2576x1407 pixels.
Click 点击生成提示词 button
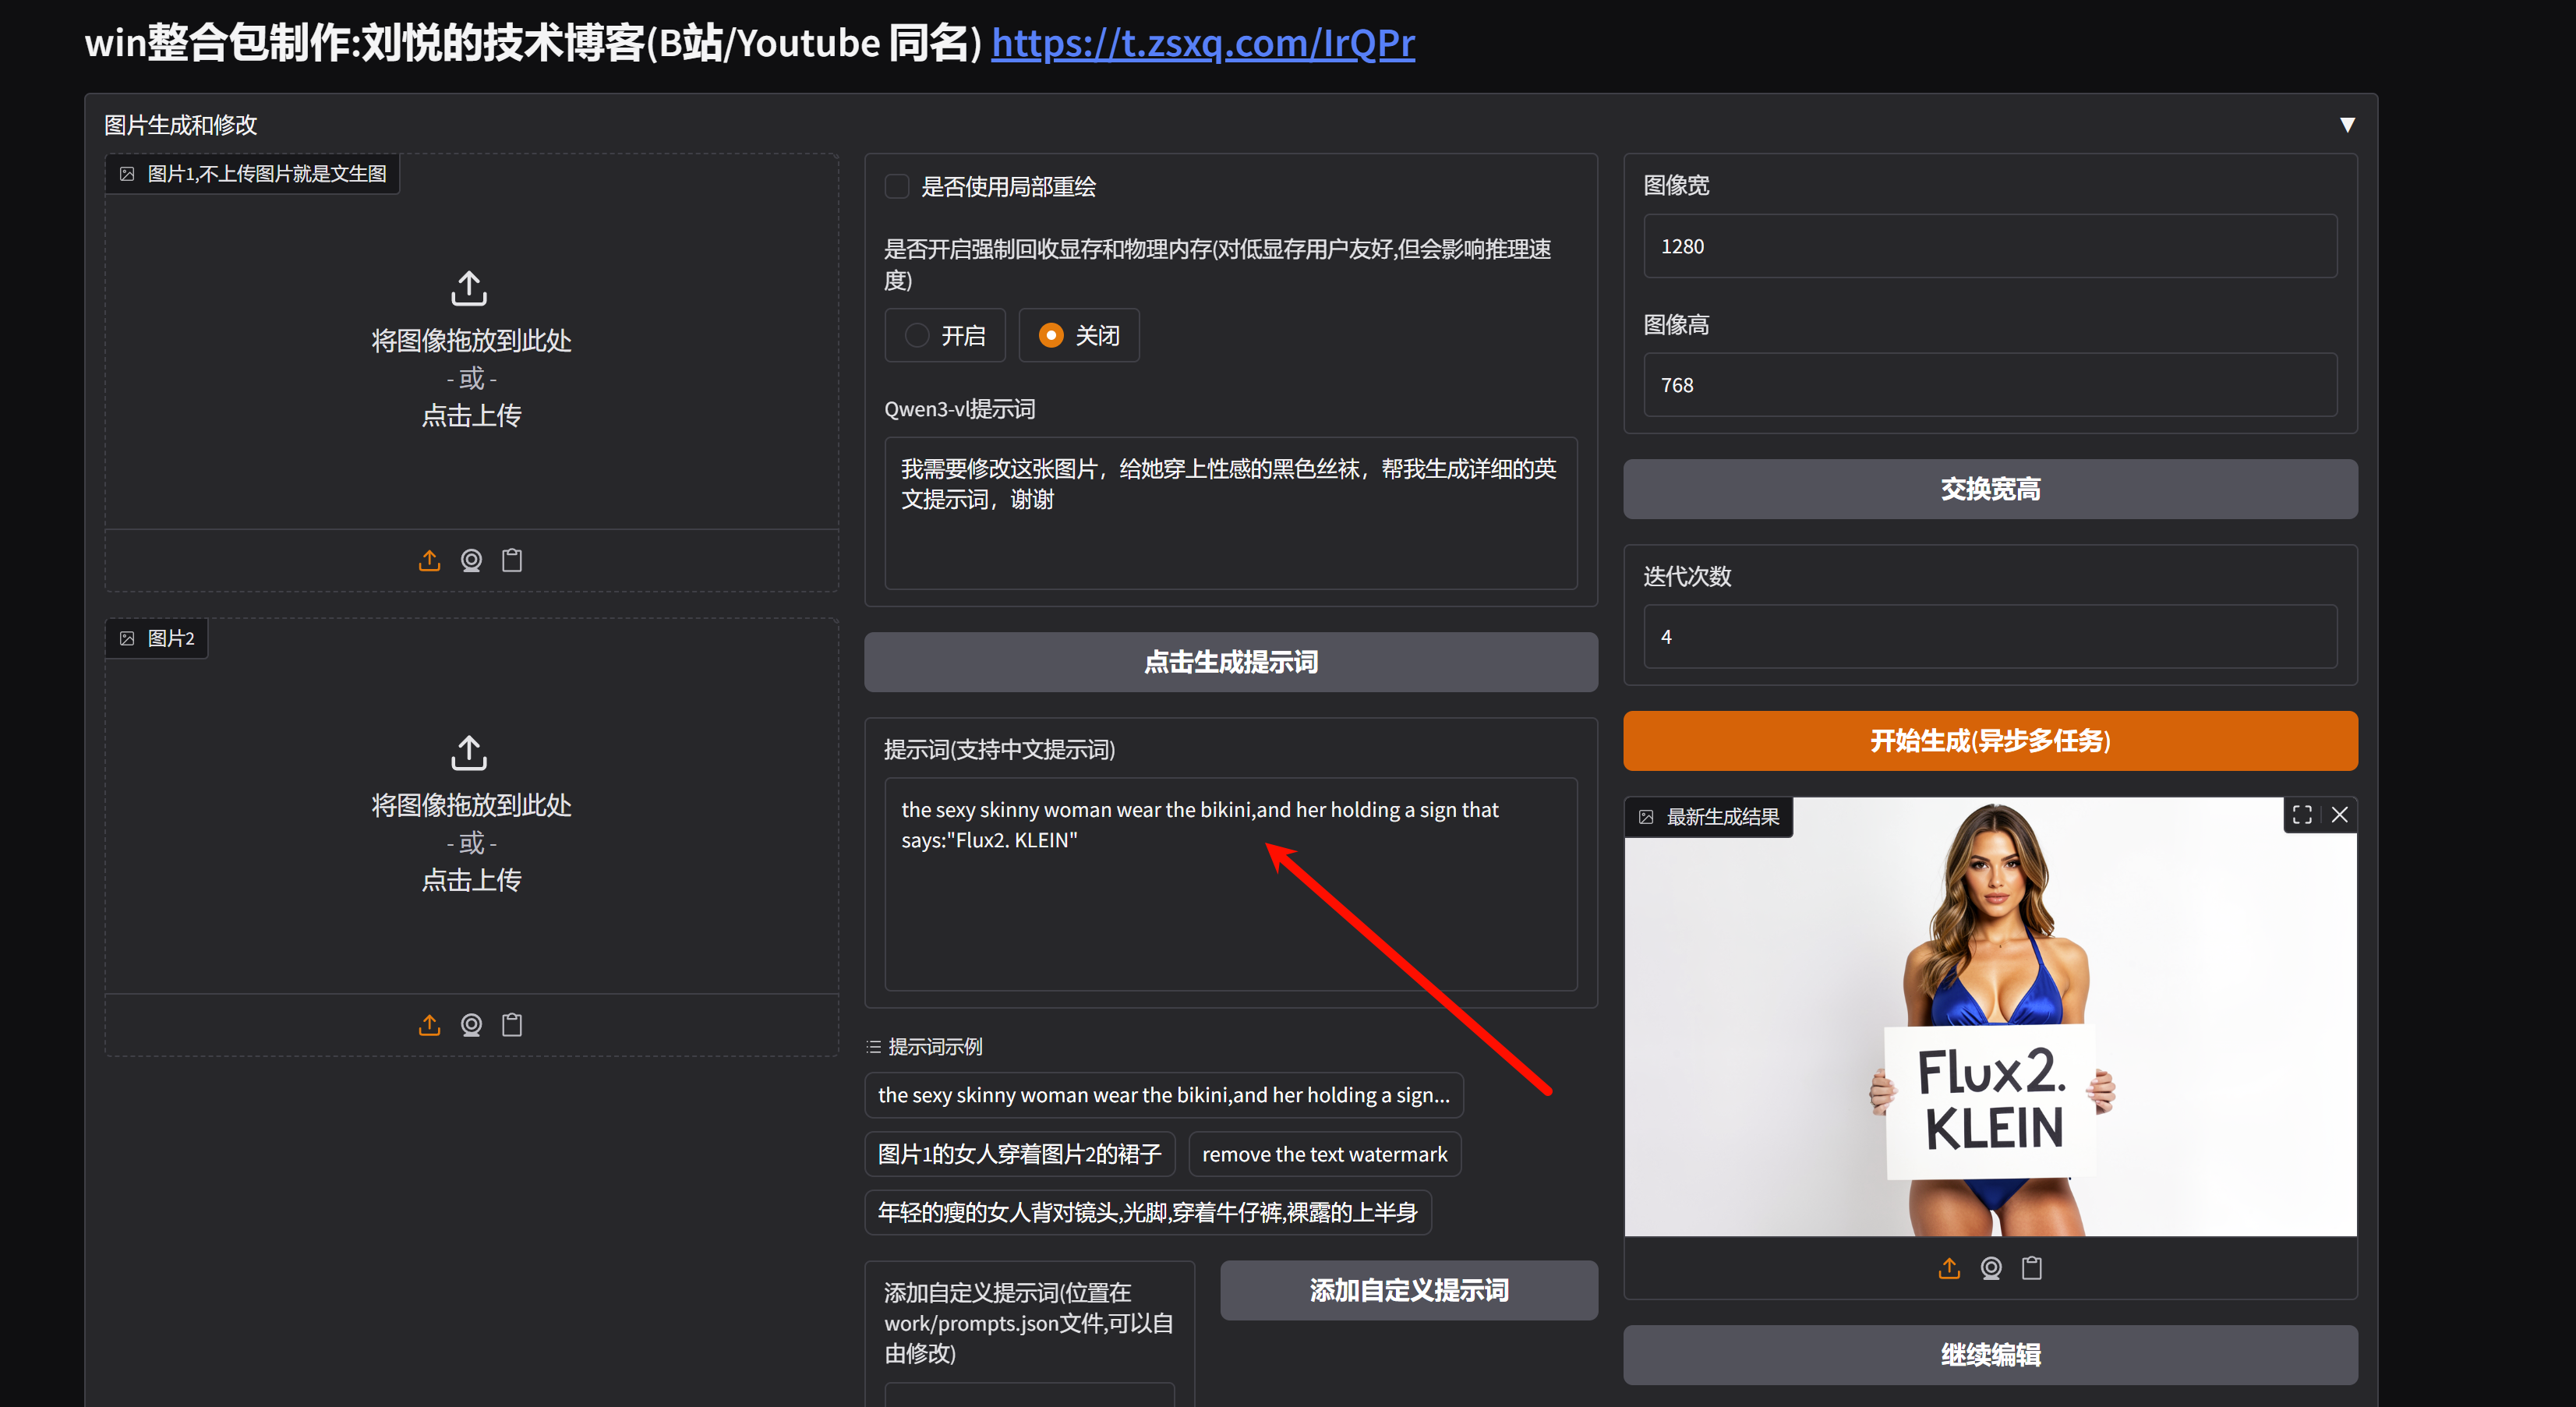pyautogui.click(x=1230, y=662)
